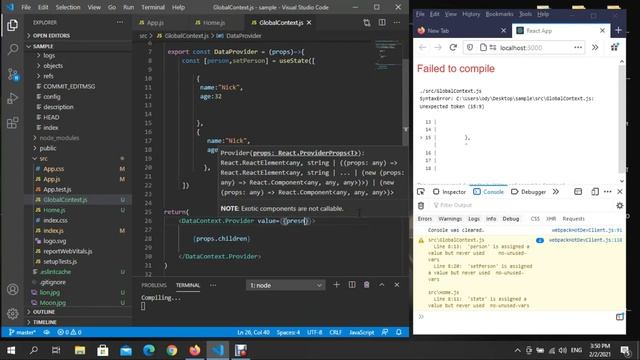
Task: Maximize the terminal panel size
Action: (x=382, y=285)
